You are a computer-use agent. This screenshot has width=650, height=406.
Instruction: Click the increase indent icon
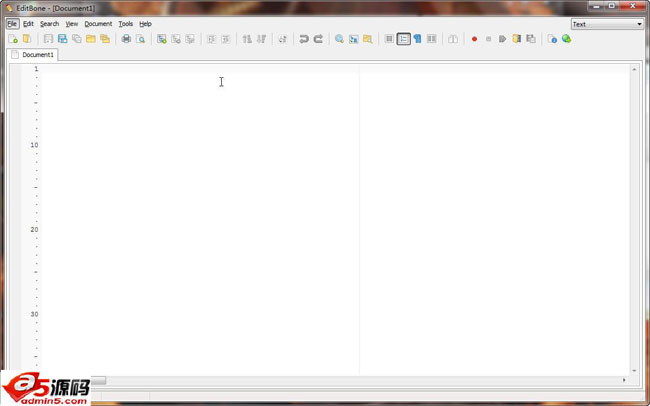click(x=211, y=39)
